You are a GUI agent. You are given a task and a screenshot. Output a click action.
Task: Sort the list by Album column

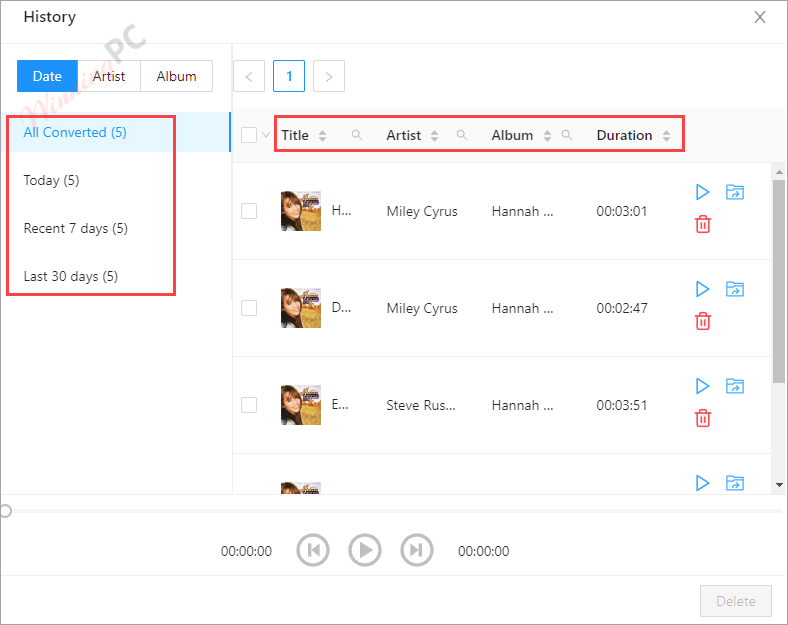547,136
